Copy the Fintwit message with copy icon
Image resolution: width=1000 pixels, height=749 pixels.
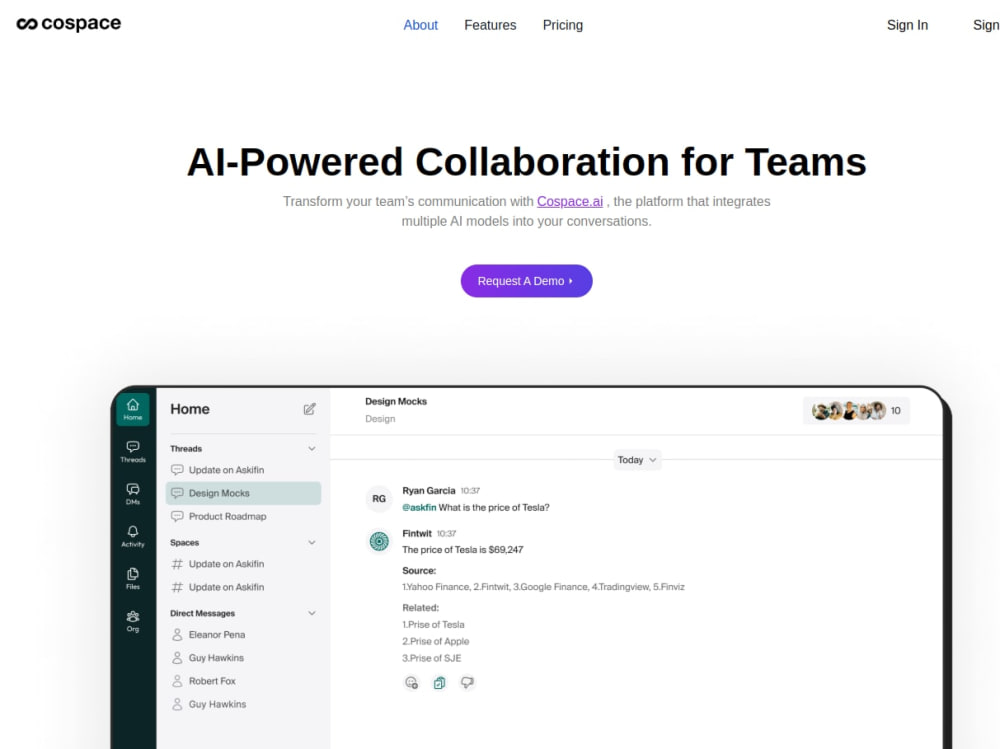[x=439, y=683]
